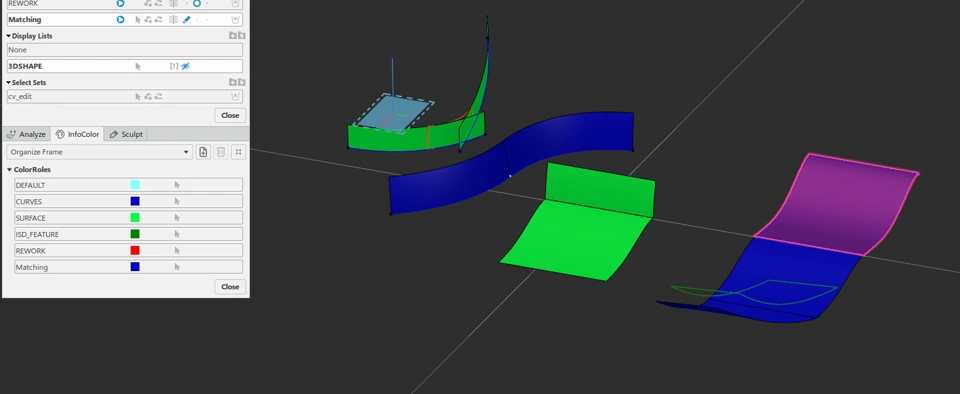Image resolution: width=960 pixels, height=394 pixels.
Task: Open the Organize Frame dropdown
Action: [99, 152]
